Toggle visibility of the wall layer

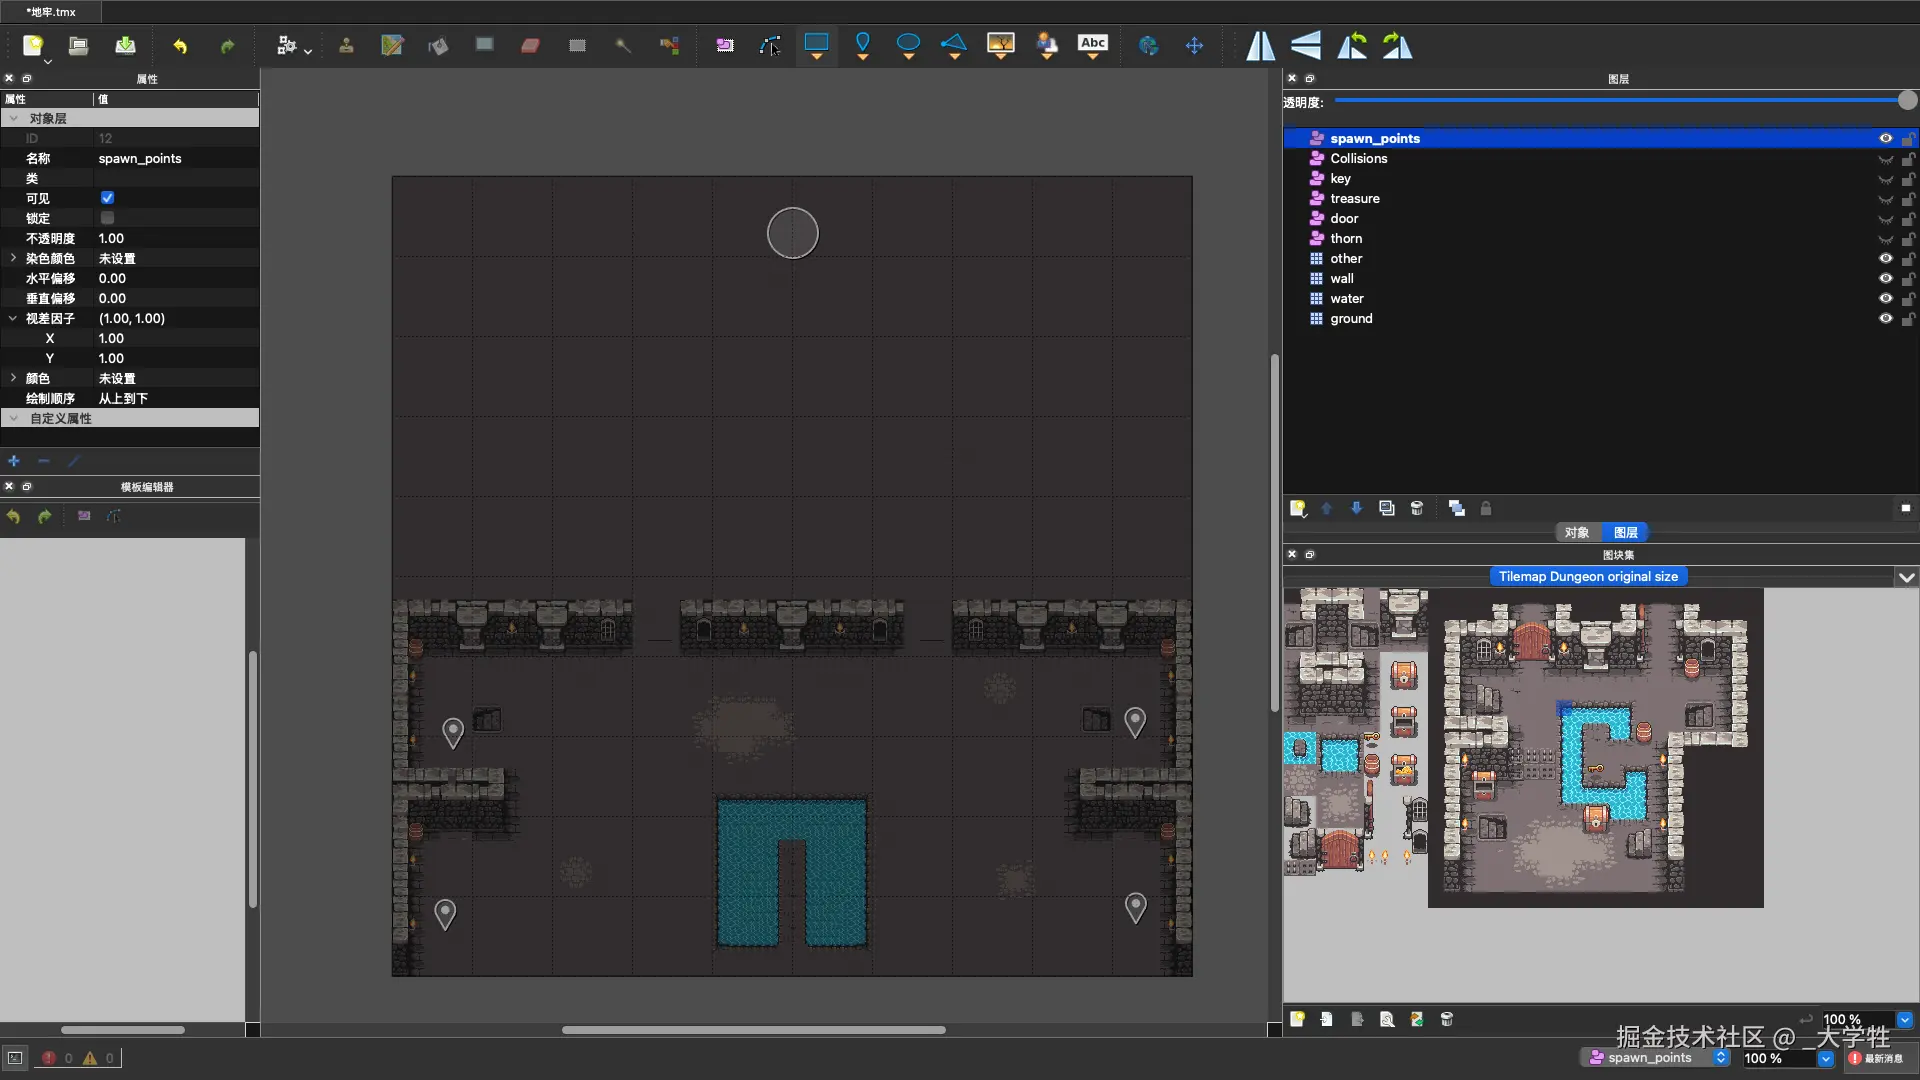[x=1885, y=279]
